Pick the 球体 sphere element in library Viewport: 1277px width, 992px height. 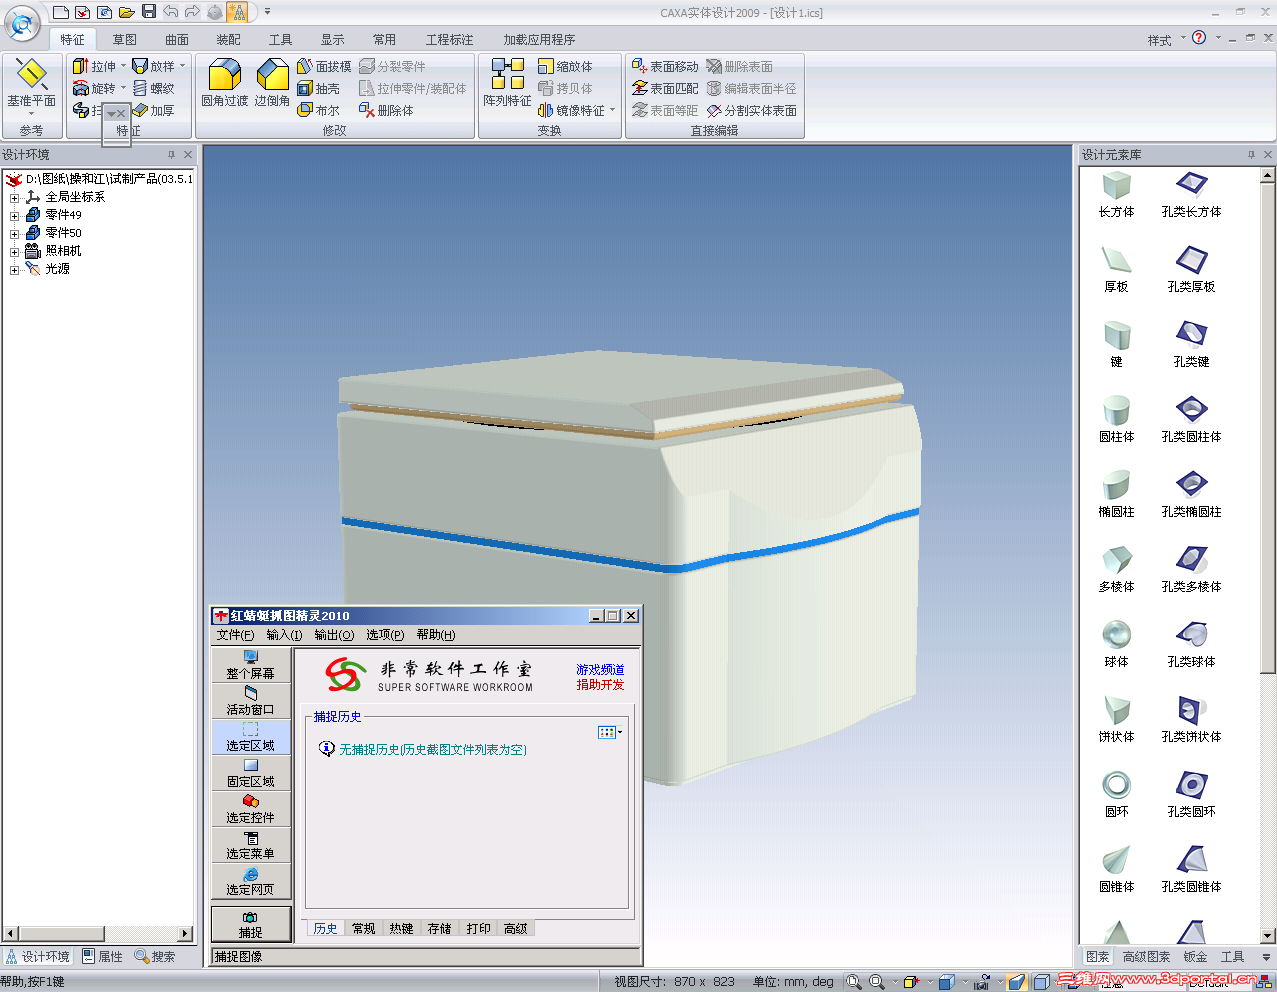tap(1116, 645)
